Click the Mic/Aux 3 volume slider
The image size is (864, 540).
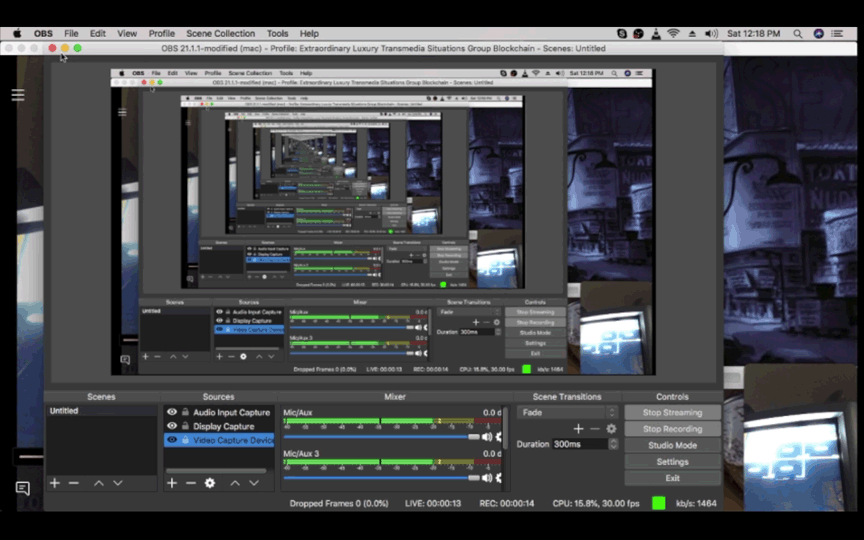pos(381,478)
